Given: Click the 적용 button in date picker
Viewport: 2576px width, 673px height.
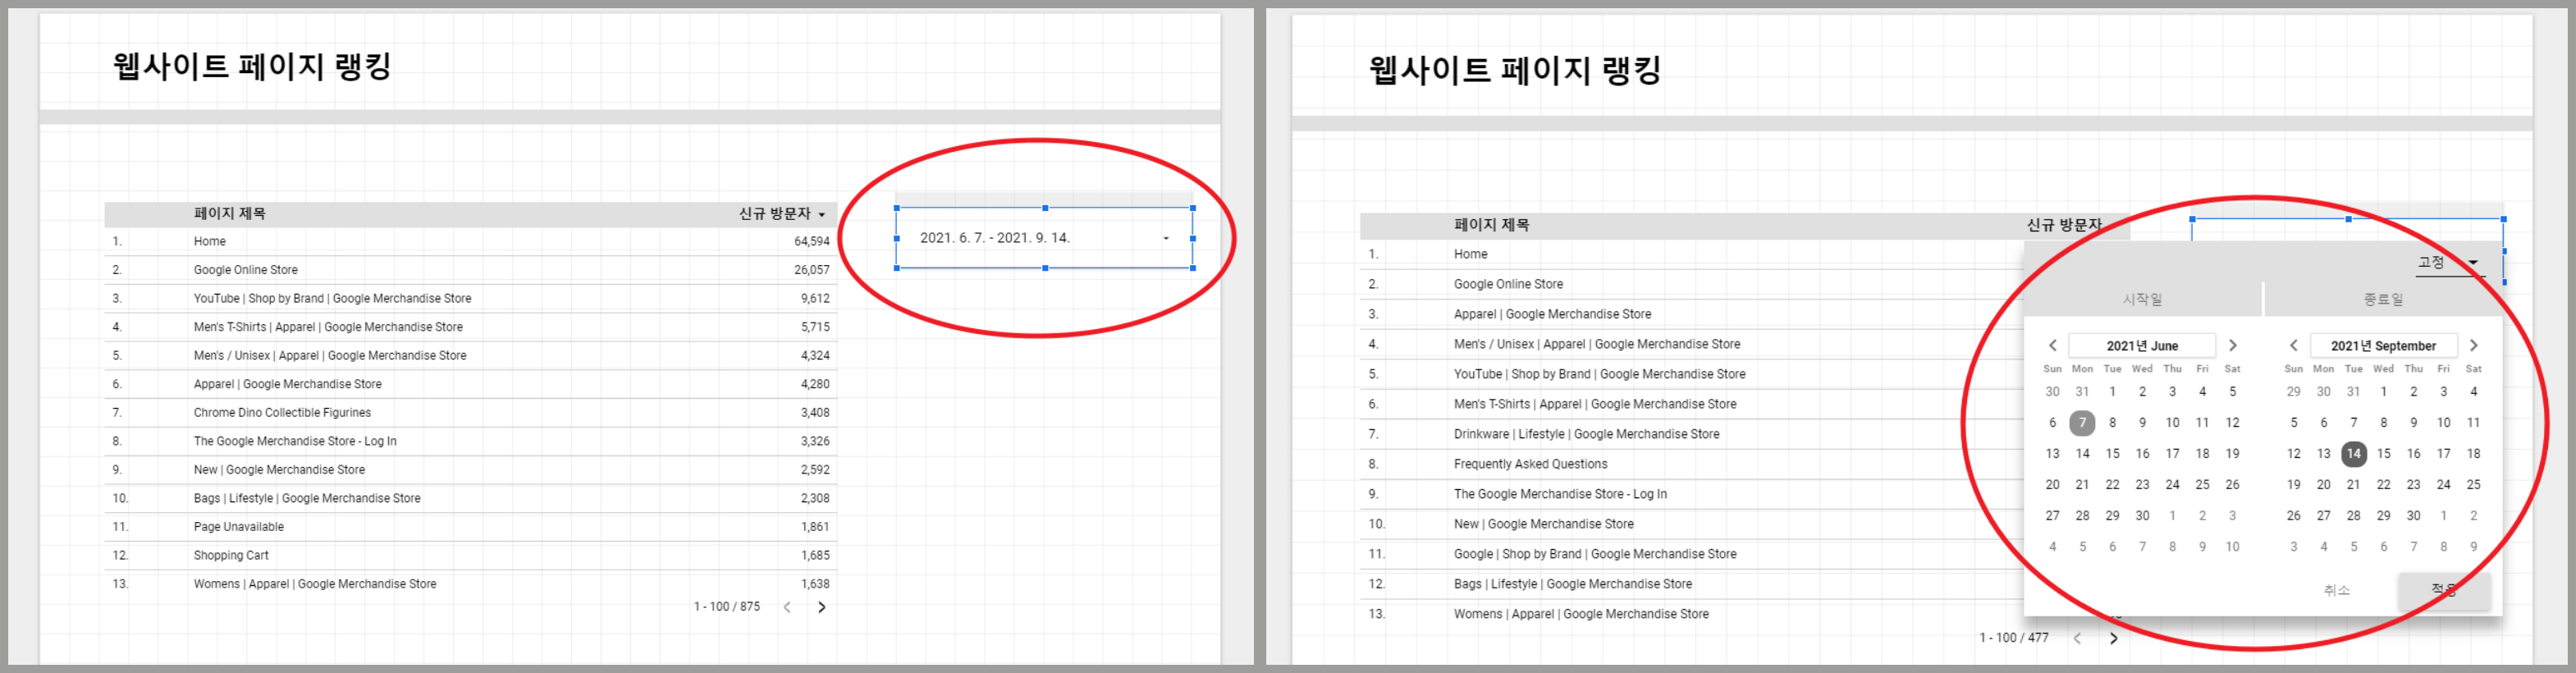Looking at the screenshot, I should click(x=2443, y=590).
